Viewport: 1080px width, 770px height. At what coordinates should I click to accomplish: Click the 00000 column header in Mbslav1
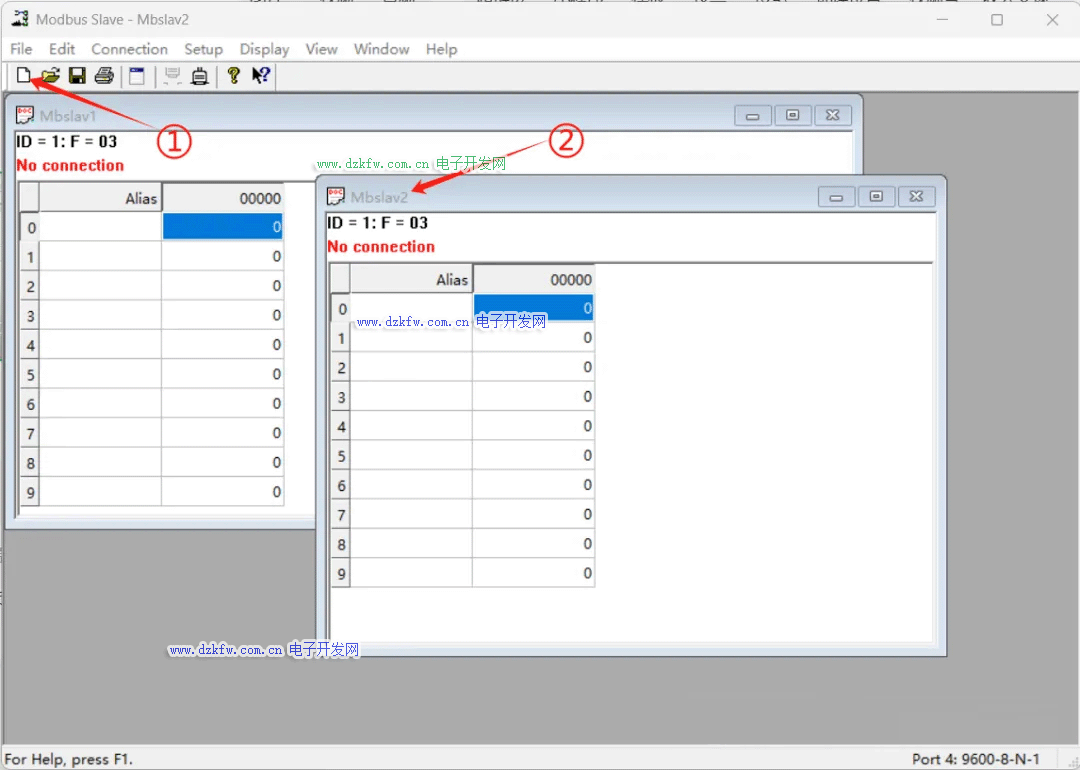tap(222, 198)
